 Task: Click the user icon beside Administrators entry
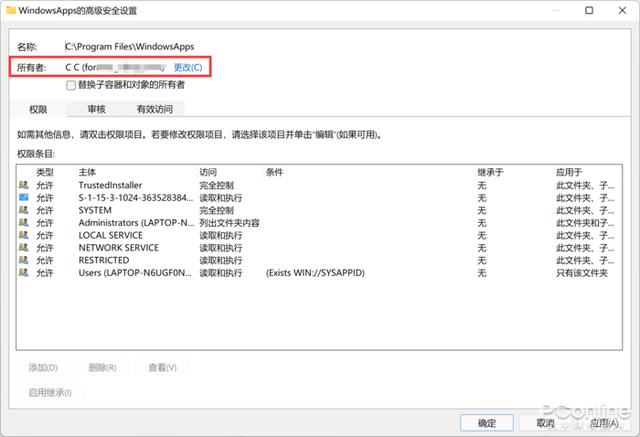pos(24,223)
